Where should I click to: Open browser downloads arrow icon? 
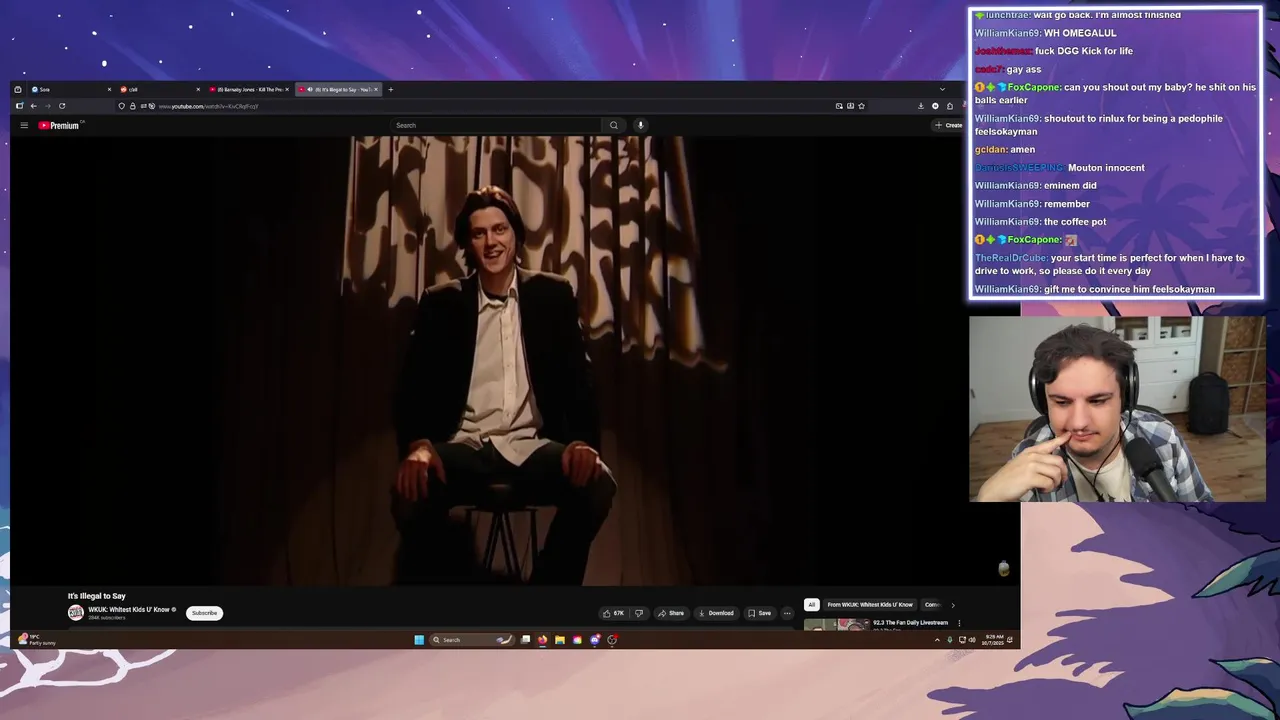point(921,106)
